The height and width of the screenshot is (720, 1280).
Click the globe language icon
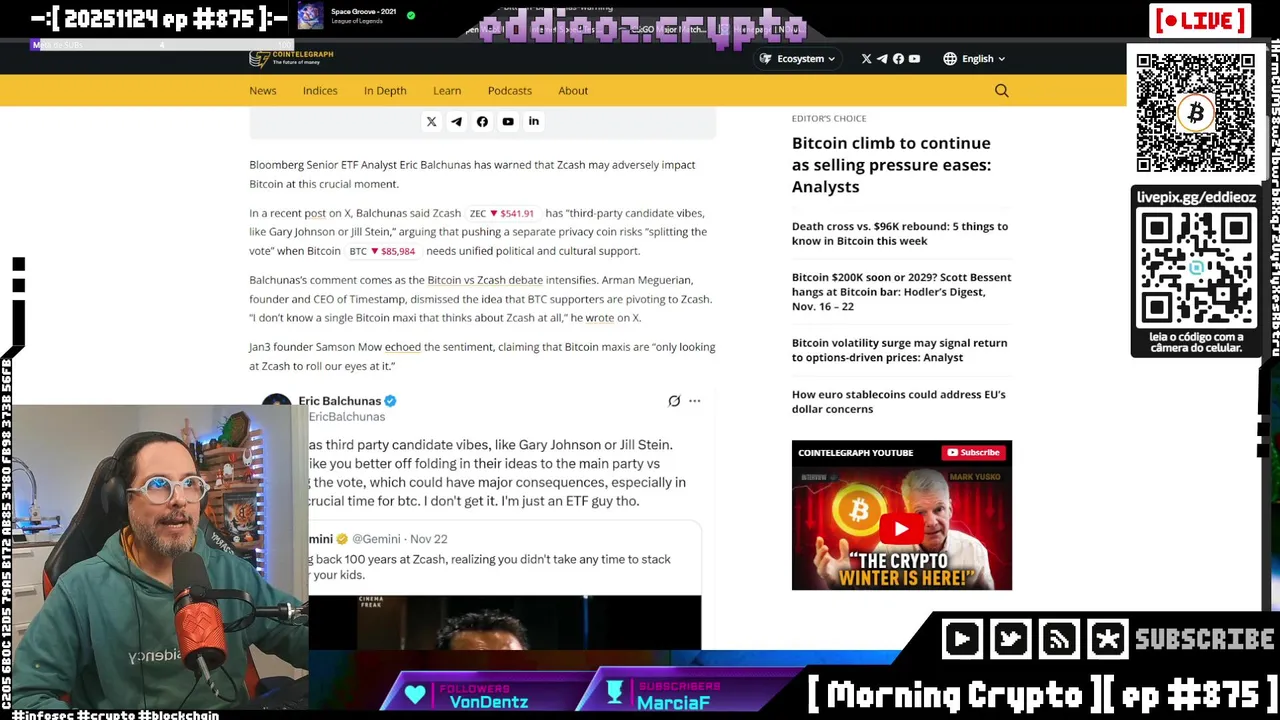(x=950, y=59)
